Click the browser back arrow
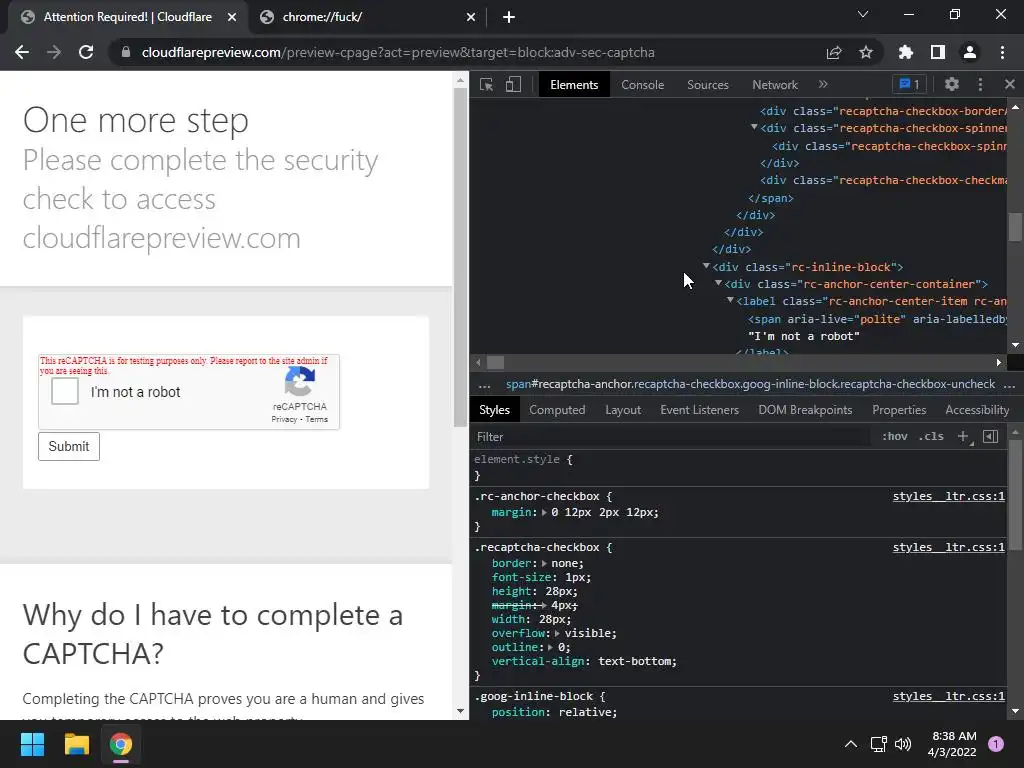The height and width of the screenshot is (768, 1024). point(22,52)
